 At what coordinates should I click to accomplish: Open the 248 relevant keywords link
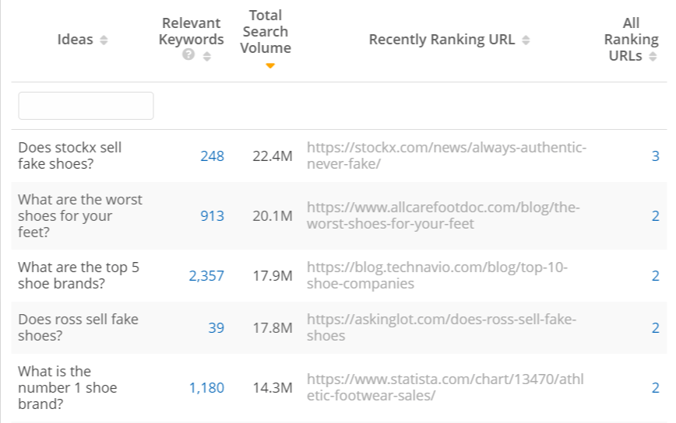(x=212, y=156)
